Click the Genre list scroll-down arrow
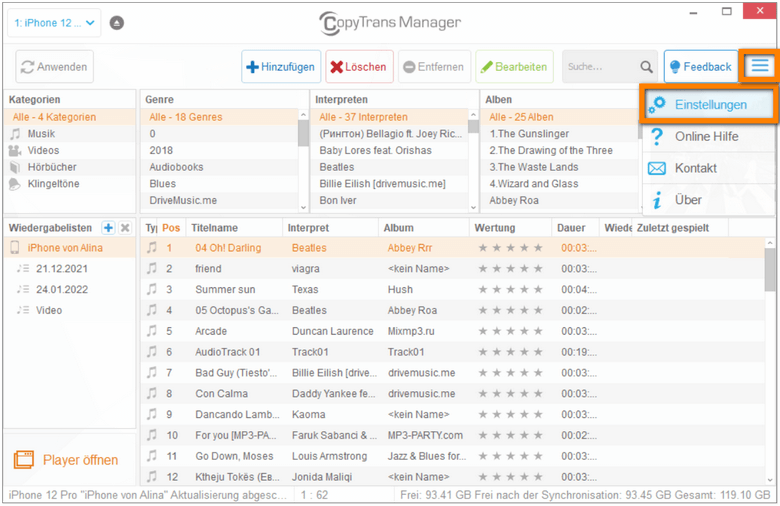 [303, 207]
